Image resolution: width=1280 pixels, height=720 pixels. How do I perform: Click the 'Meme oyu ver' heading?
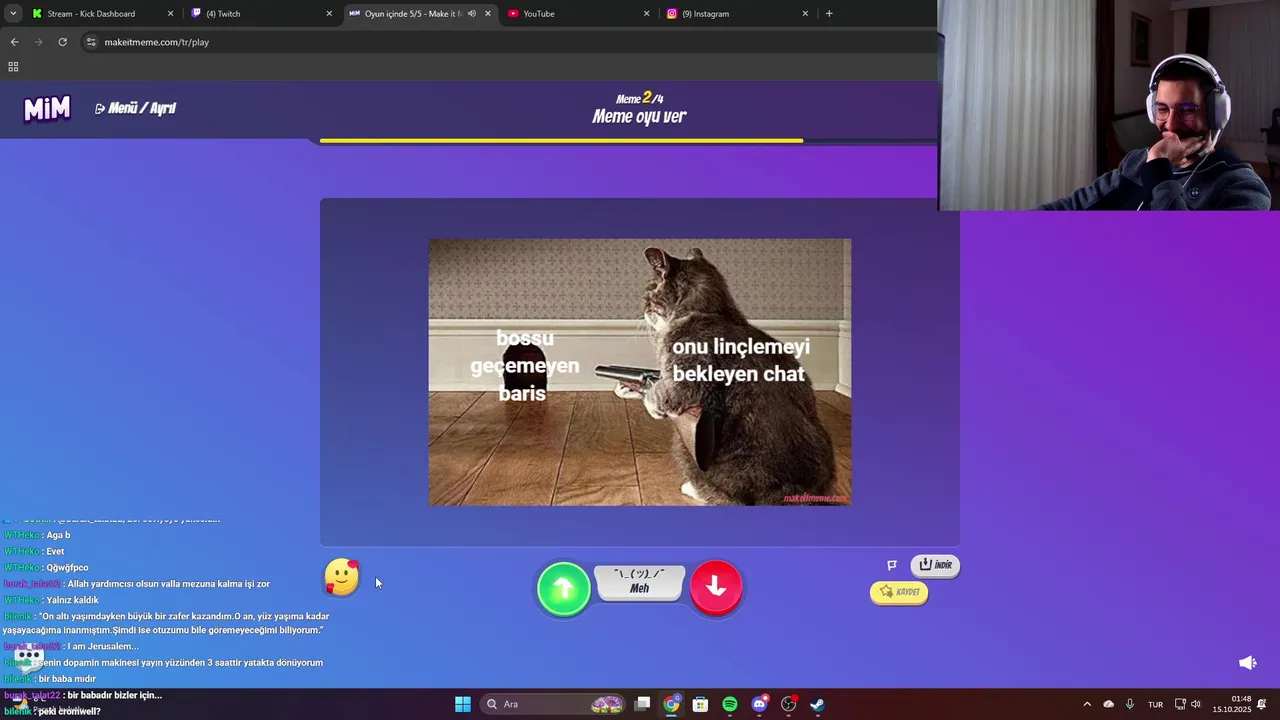coord(639,116)
